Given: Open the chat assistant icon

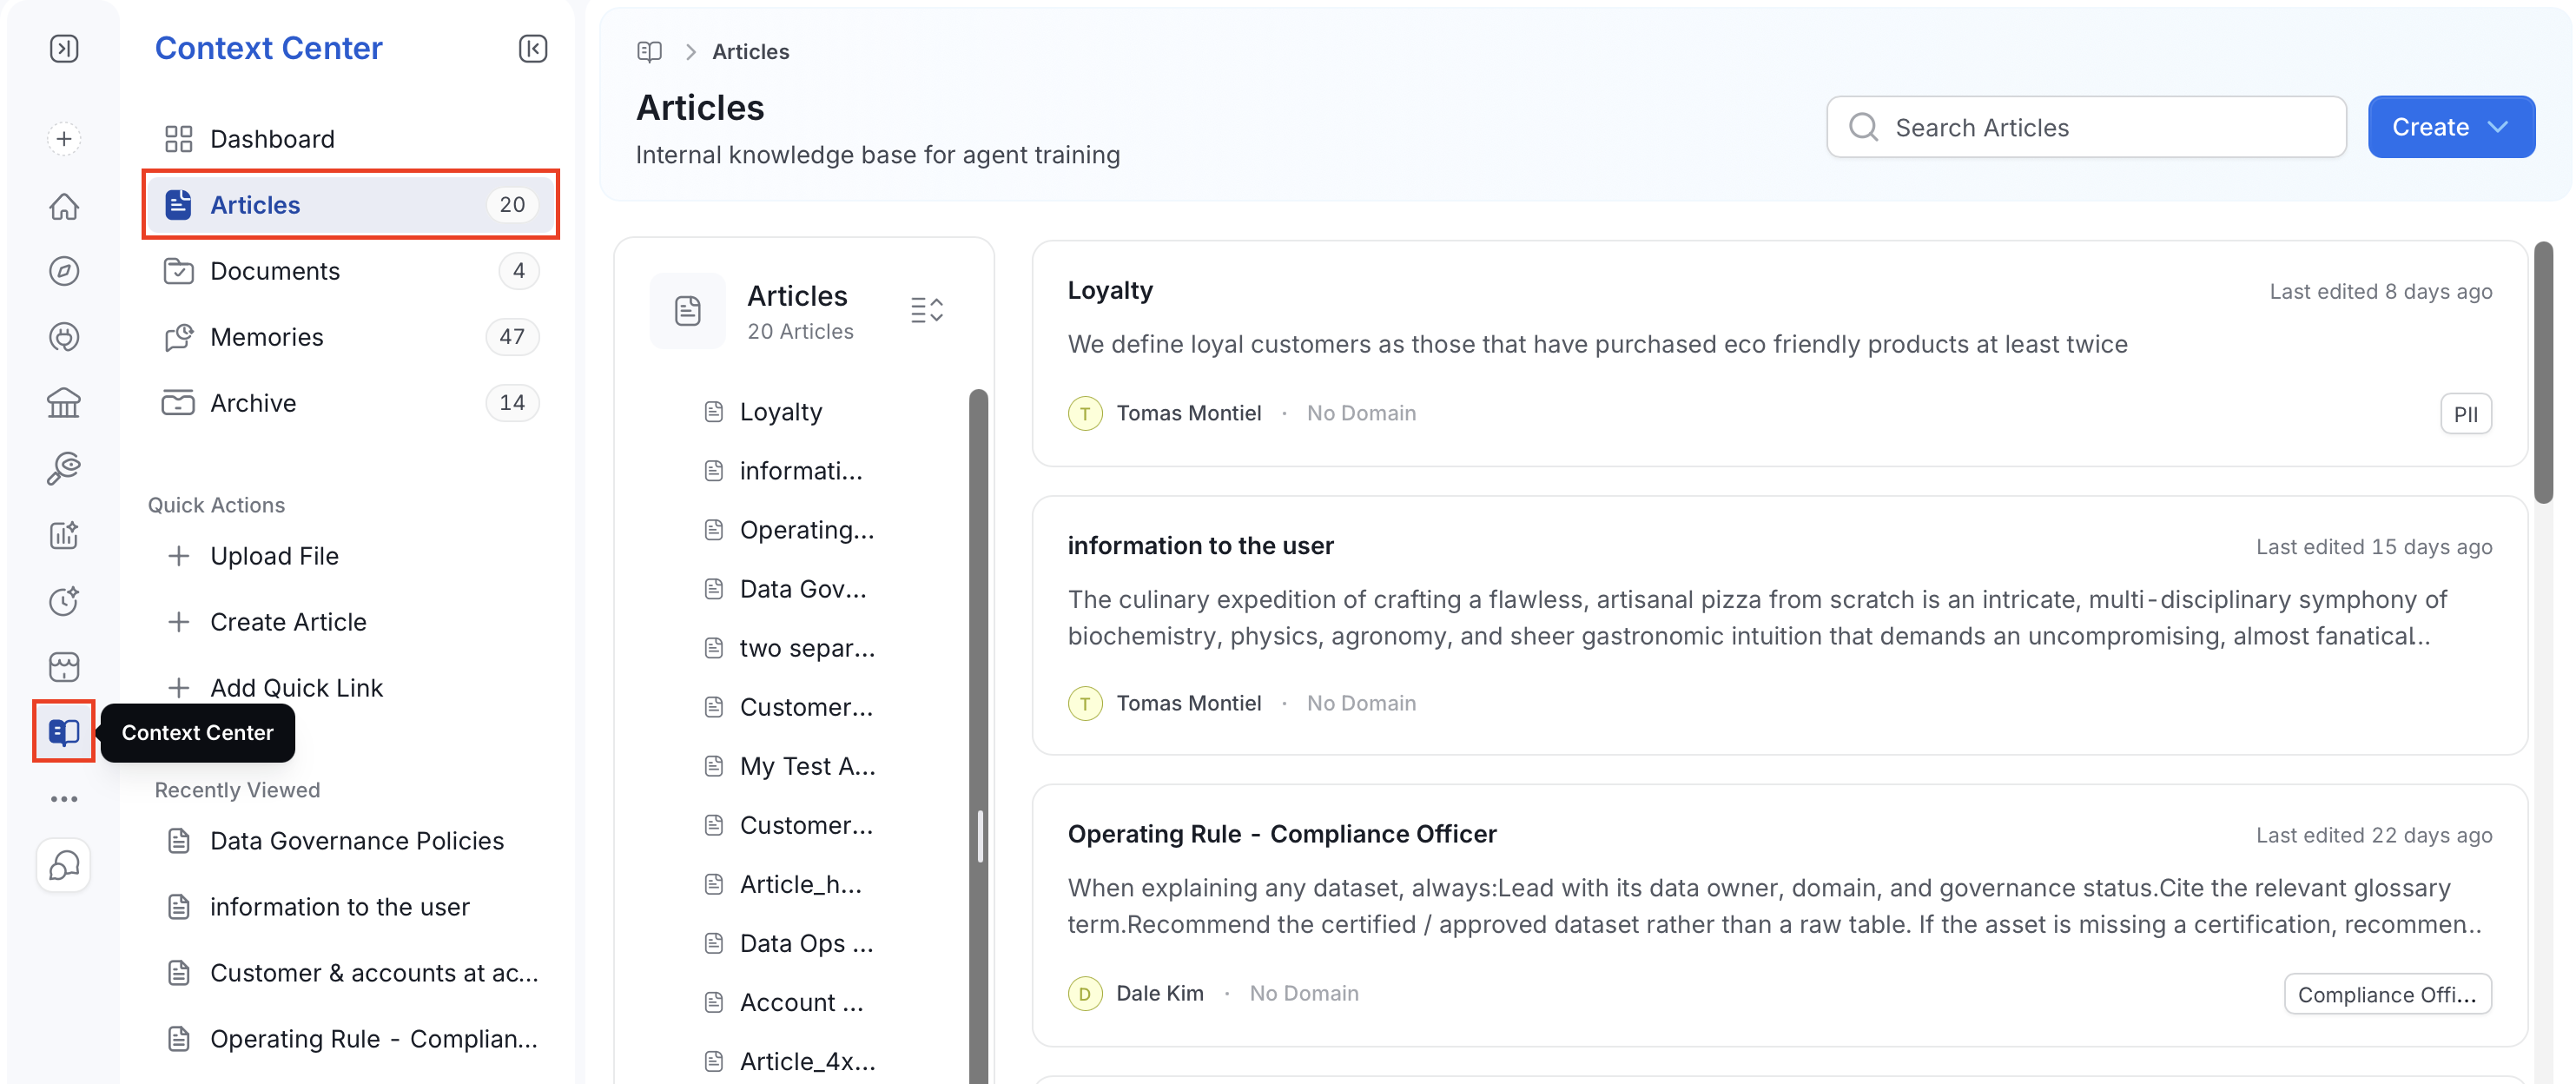Looking at the screenshot, I should [64, 864].
